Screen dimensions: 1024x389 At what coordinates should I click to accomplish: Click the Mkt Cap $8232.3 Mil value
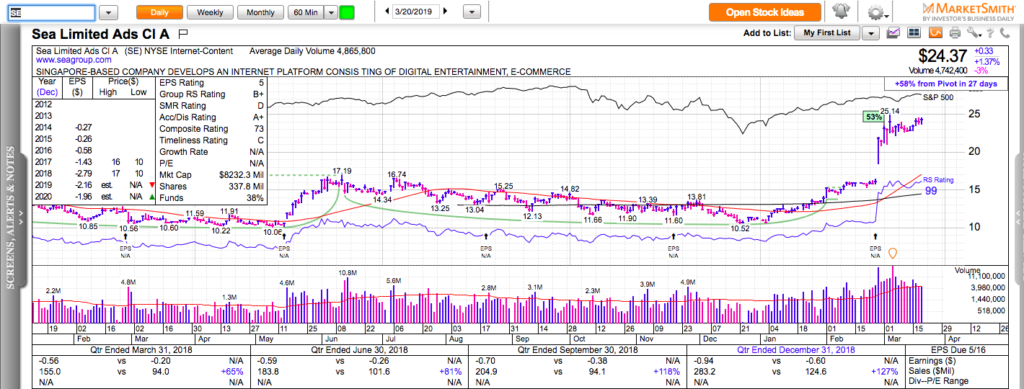point(242,174)
